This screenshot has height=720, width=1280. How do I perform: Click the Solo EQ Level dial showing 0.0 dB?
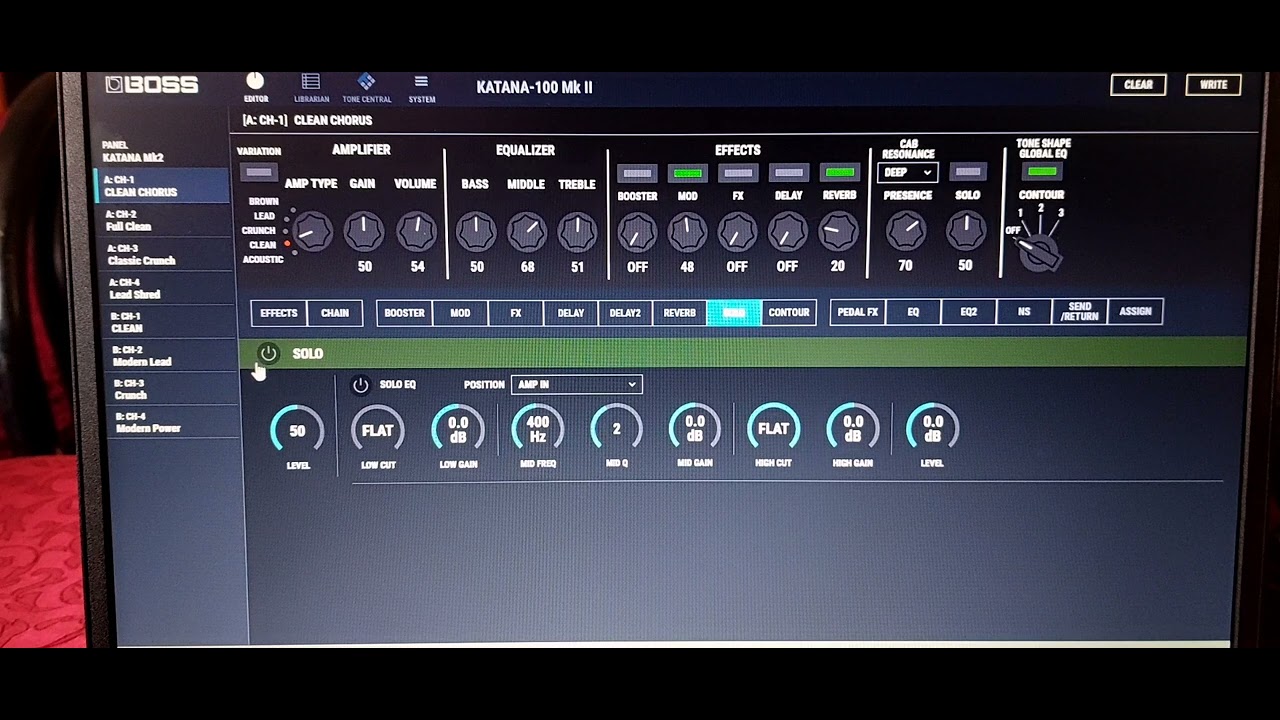point(932,429)
